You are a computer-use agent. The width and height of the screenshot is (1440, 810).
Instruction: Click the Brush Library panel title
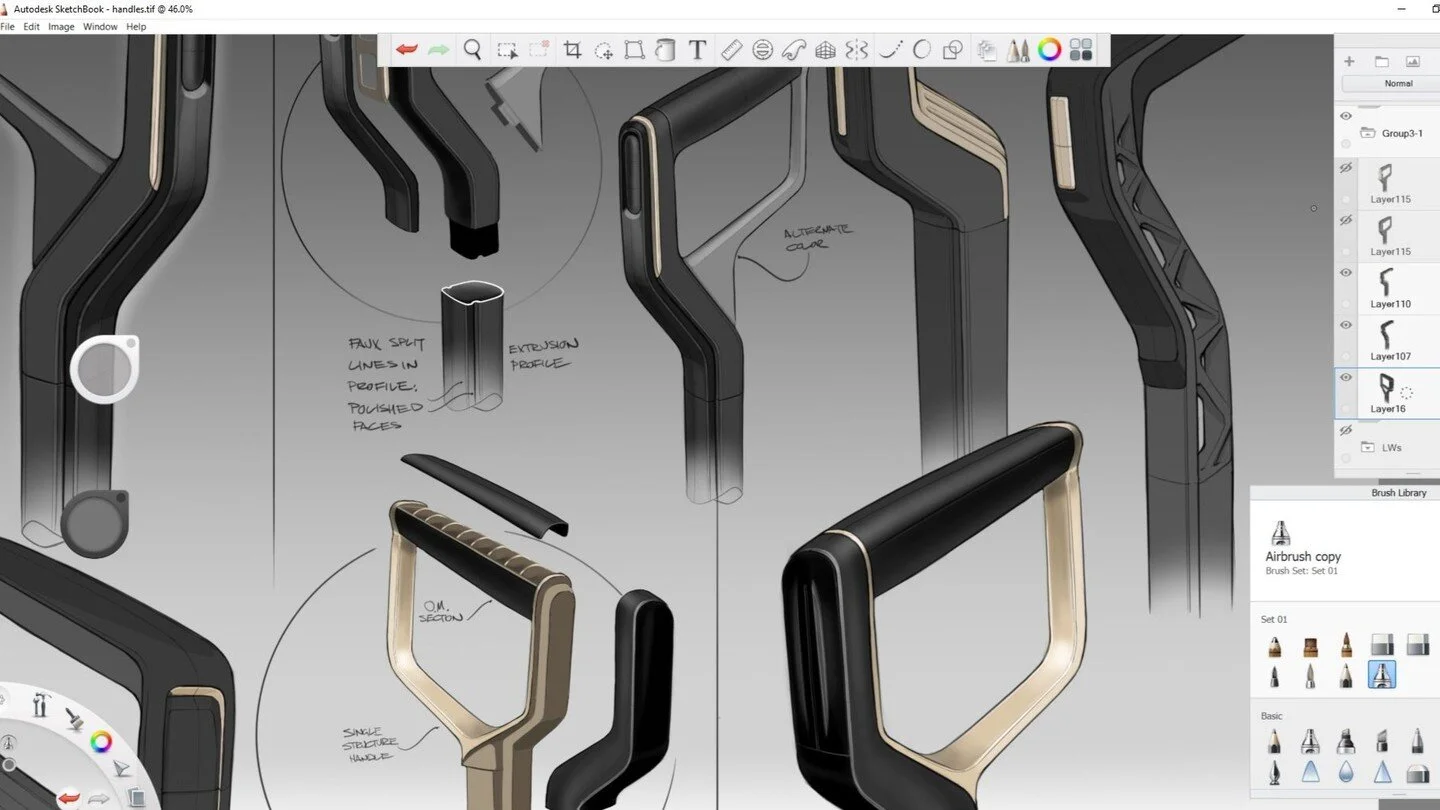pos(1398,493)
